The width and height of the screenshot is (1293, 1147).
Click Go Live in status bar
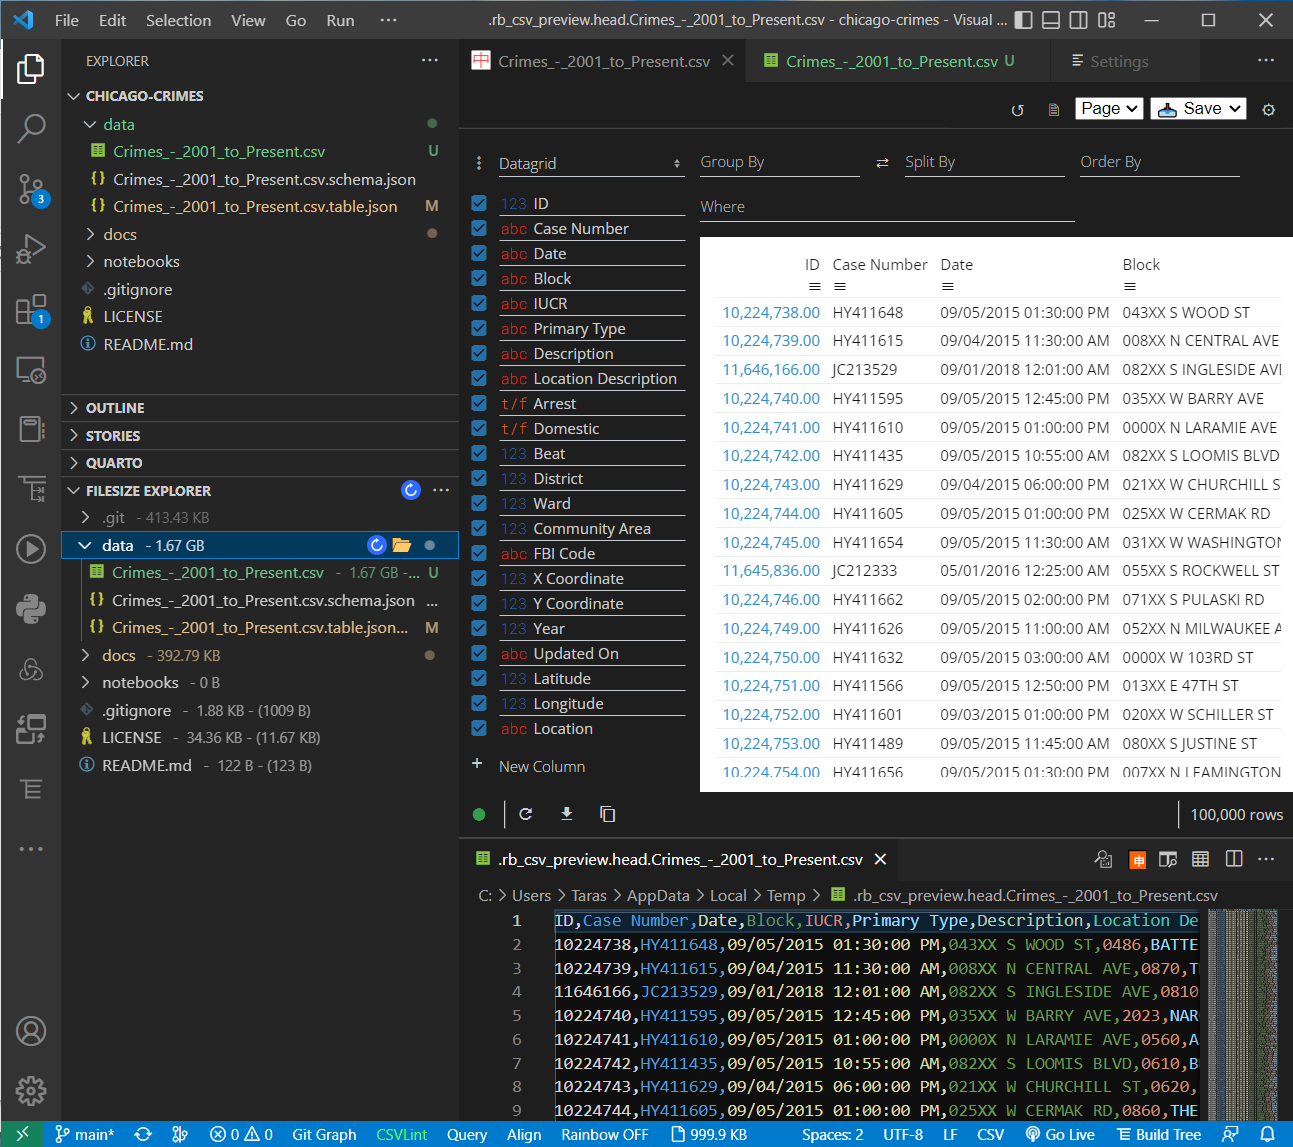click(x=1060, y=1134)
